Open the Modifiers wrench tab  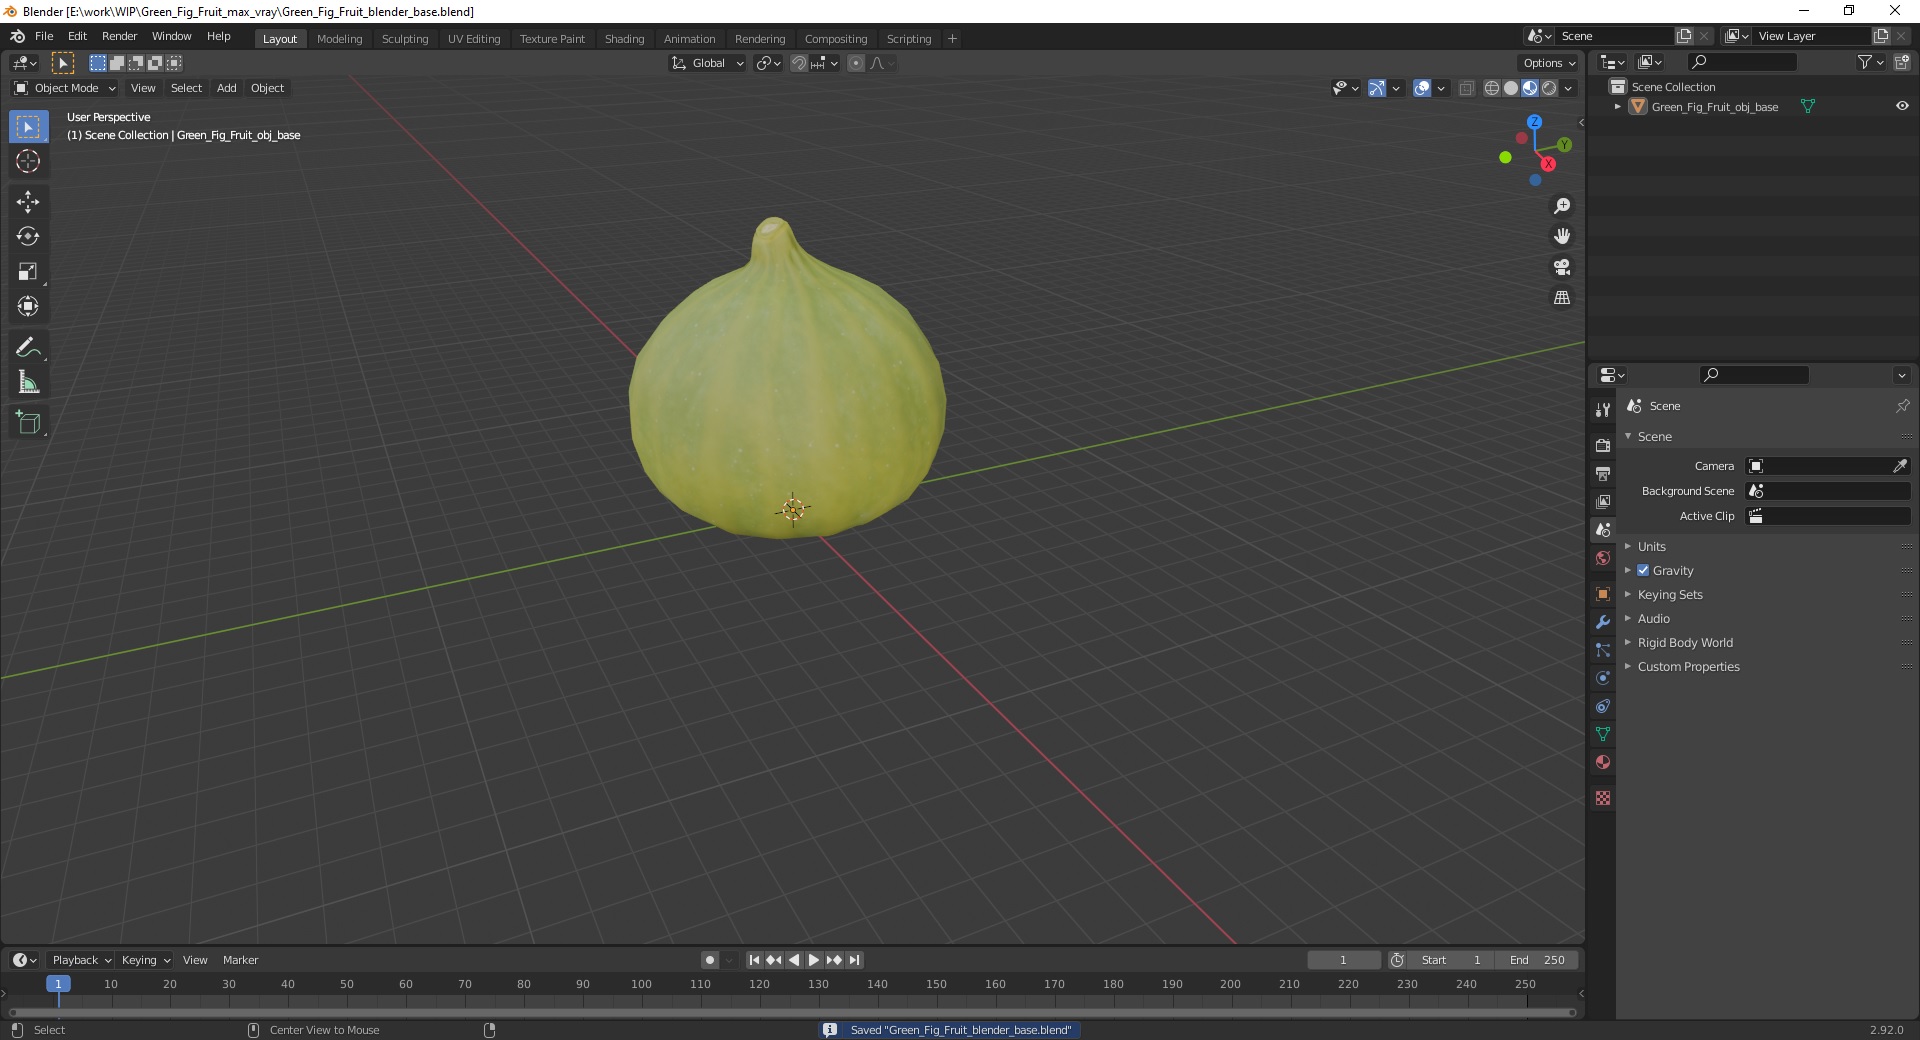pyautogui.click(x=1603, y=622)
